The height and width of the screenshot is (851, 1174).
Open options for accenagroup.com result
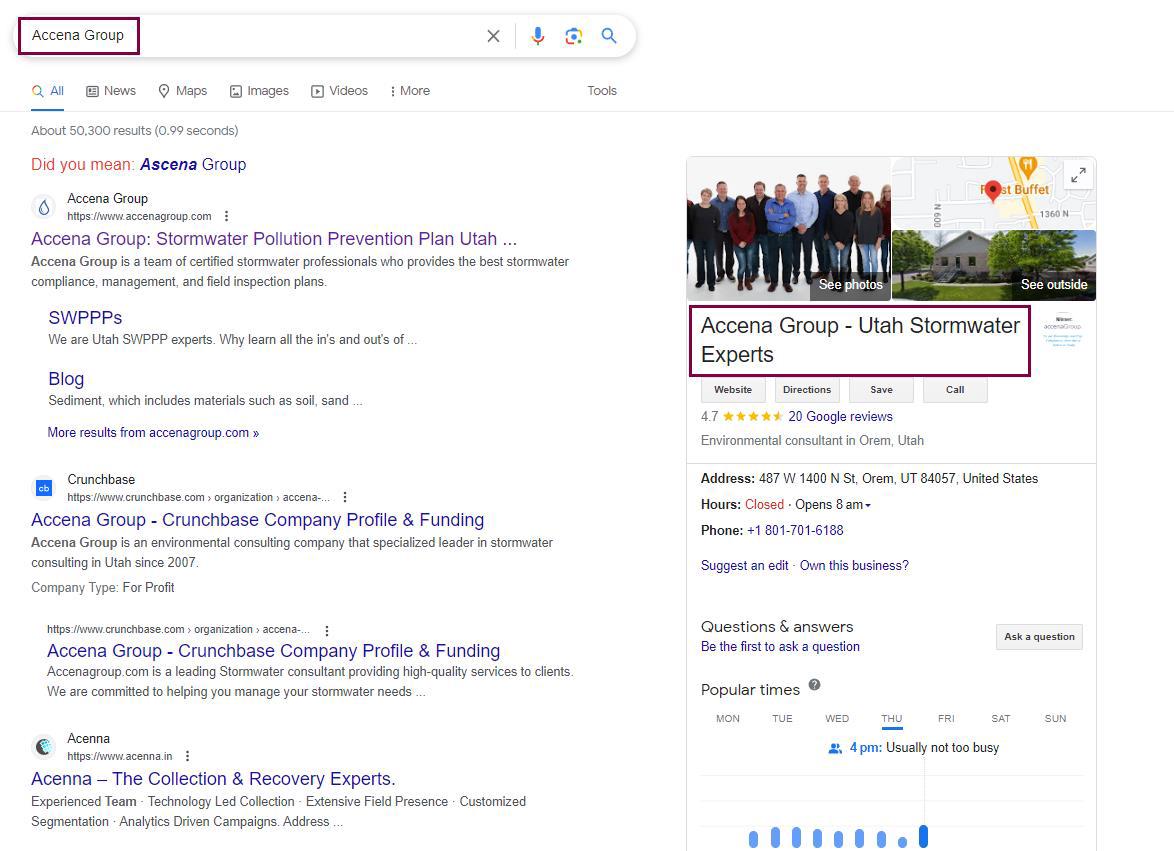227,216
